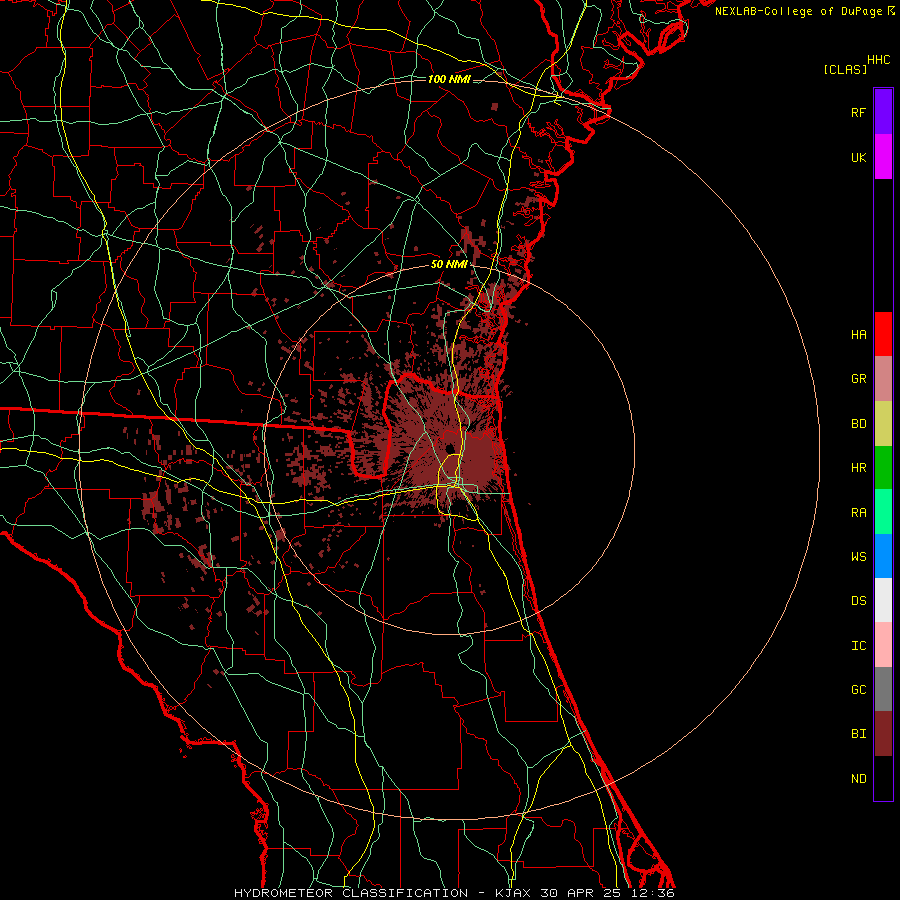
Task: Select the IC light pink swatch
Action: tap(883, 645)
